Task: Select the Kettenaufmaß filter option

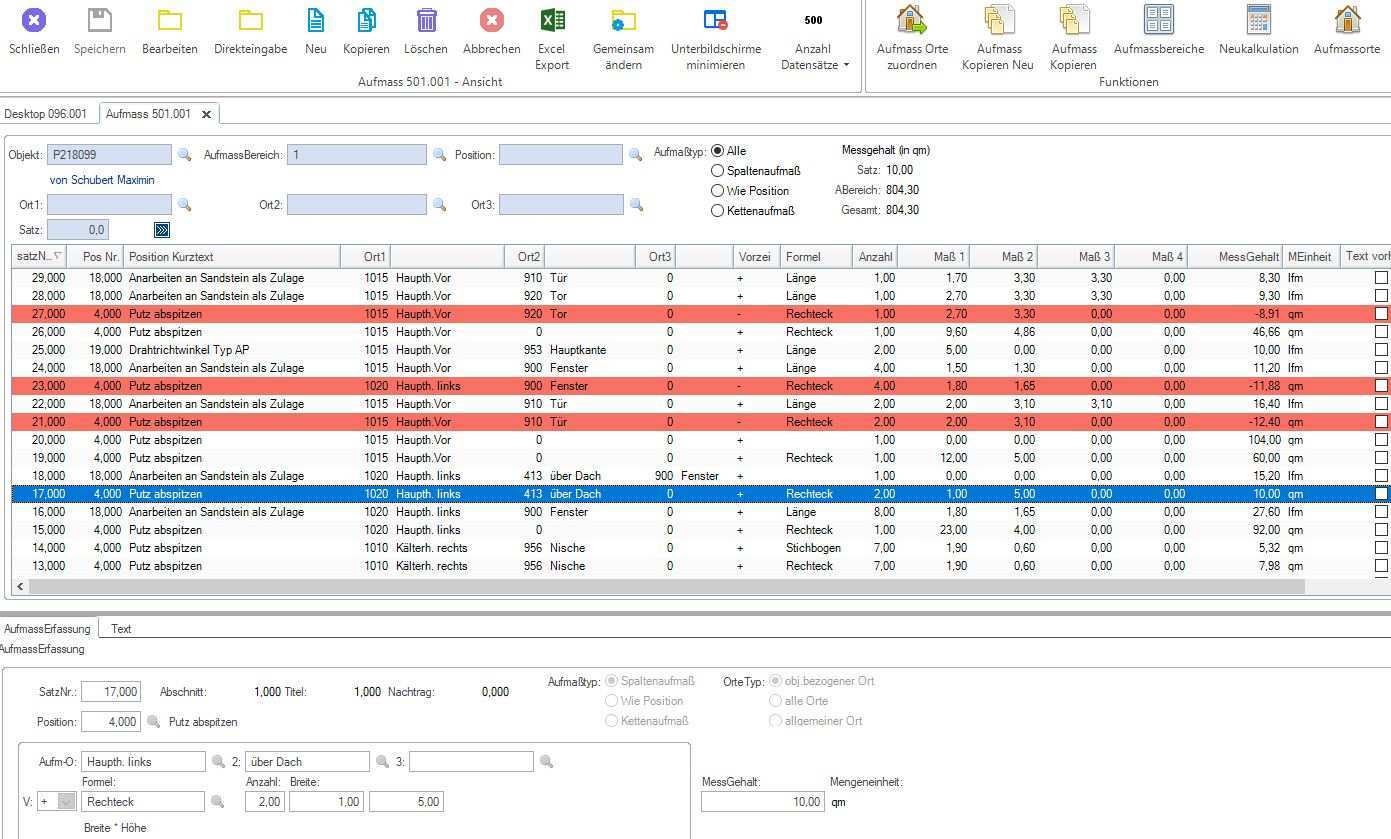Action: point(717,211)
